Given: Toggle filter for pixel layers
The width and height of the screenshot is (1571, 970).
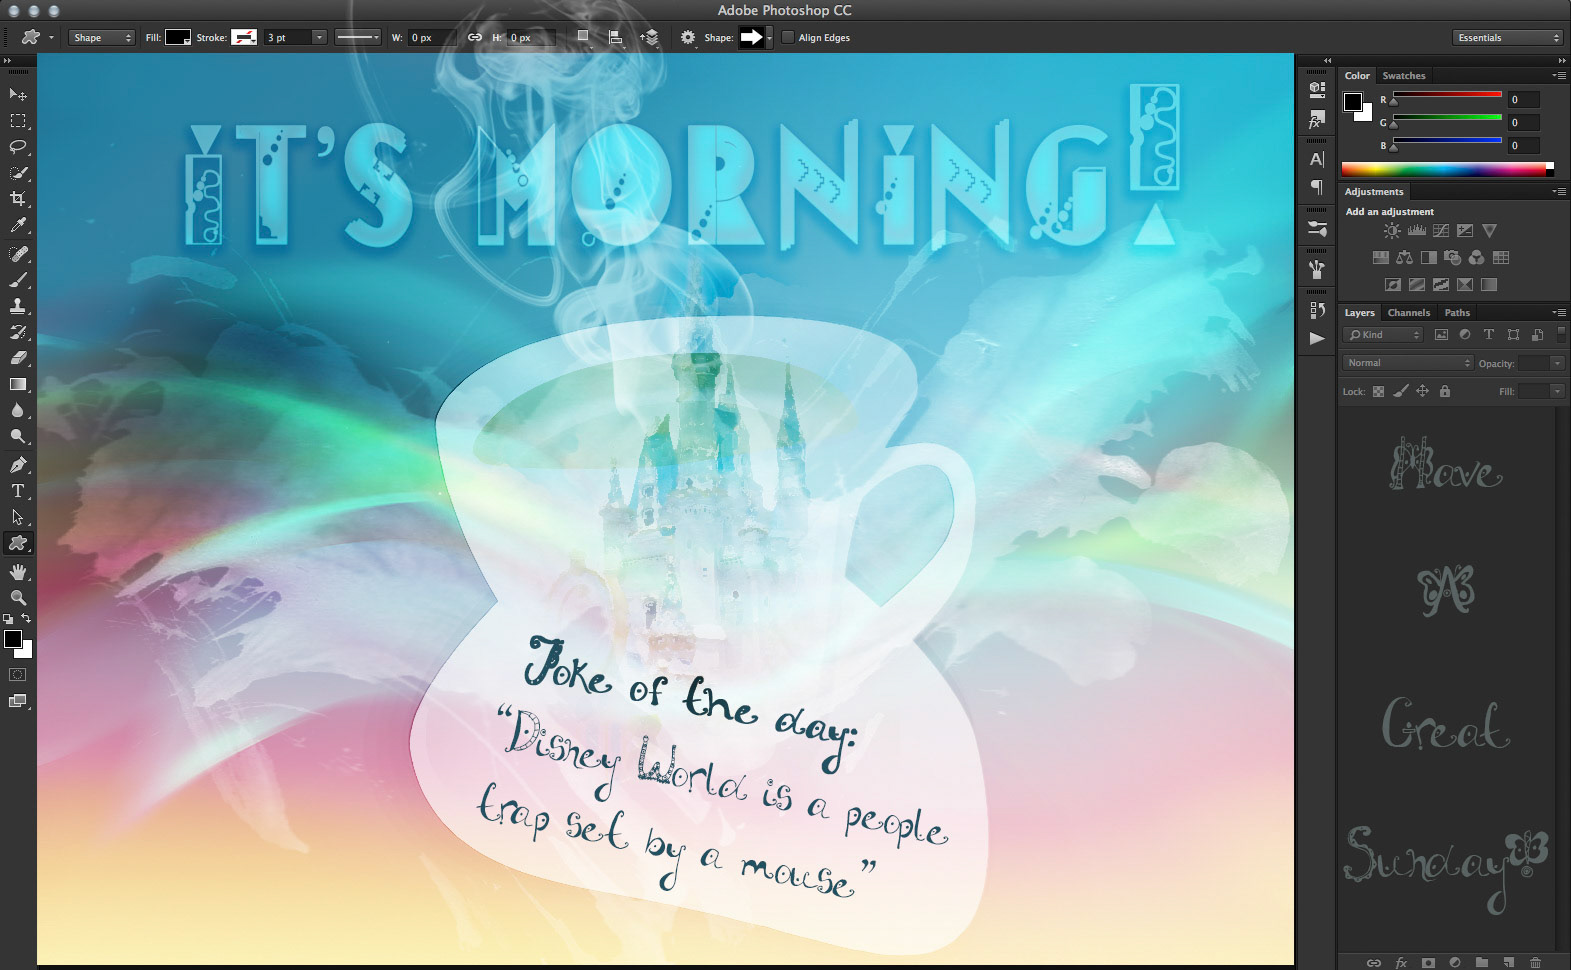Looking at the screenshot, I should tap(1441, 335).
